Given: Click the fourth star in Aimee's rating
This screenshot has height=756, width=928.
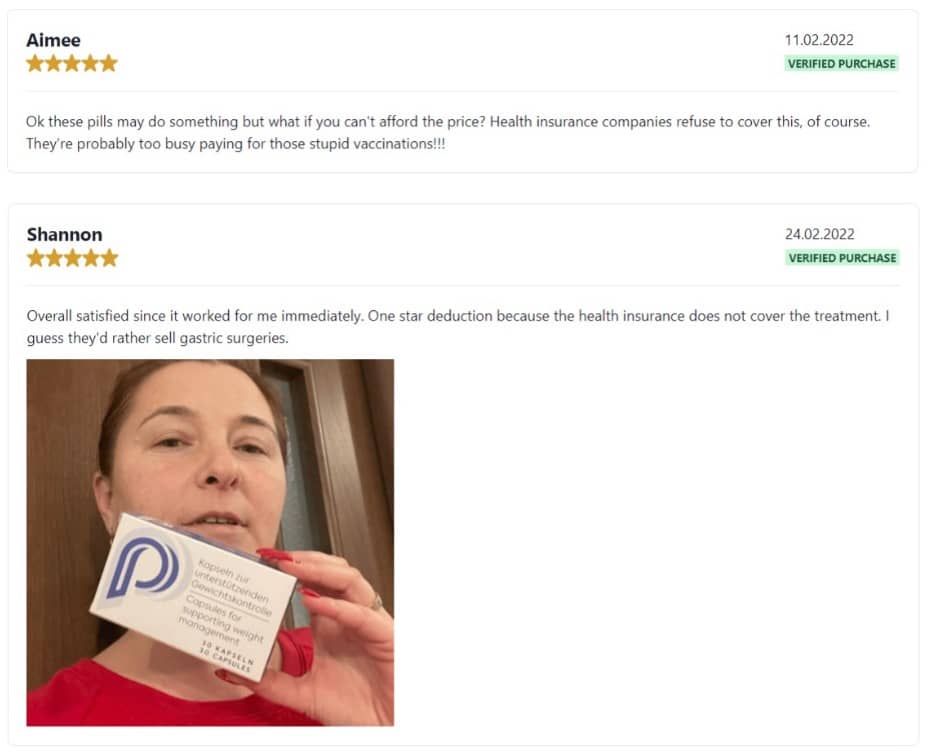Looking at the screenshot, I should [x=90, y=63].
